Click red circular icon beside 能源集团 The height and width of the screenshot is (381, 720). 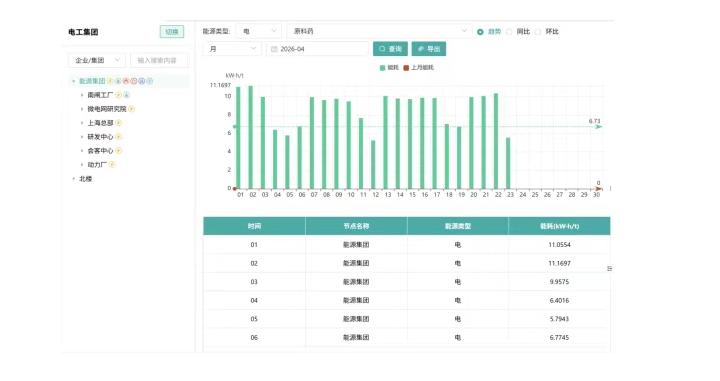(x=134, y=81)
